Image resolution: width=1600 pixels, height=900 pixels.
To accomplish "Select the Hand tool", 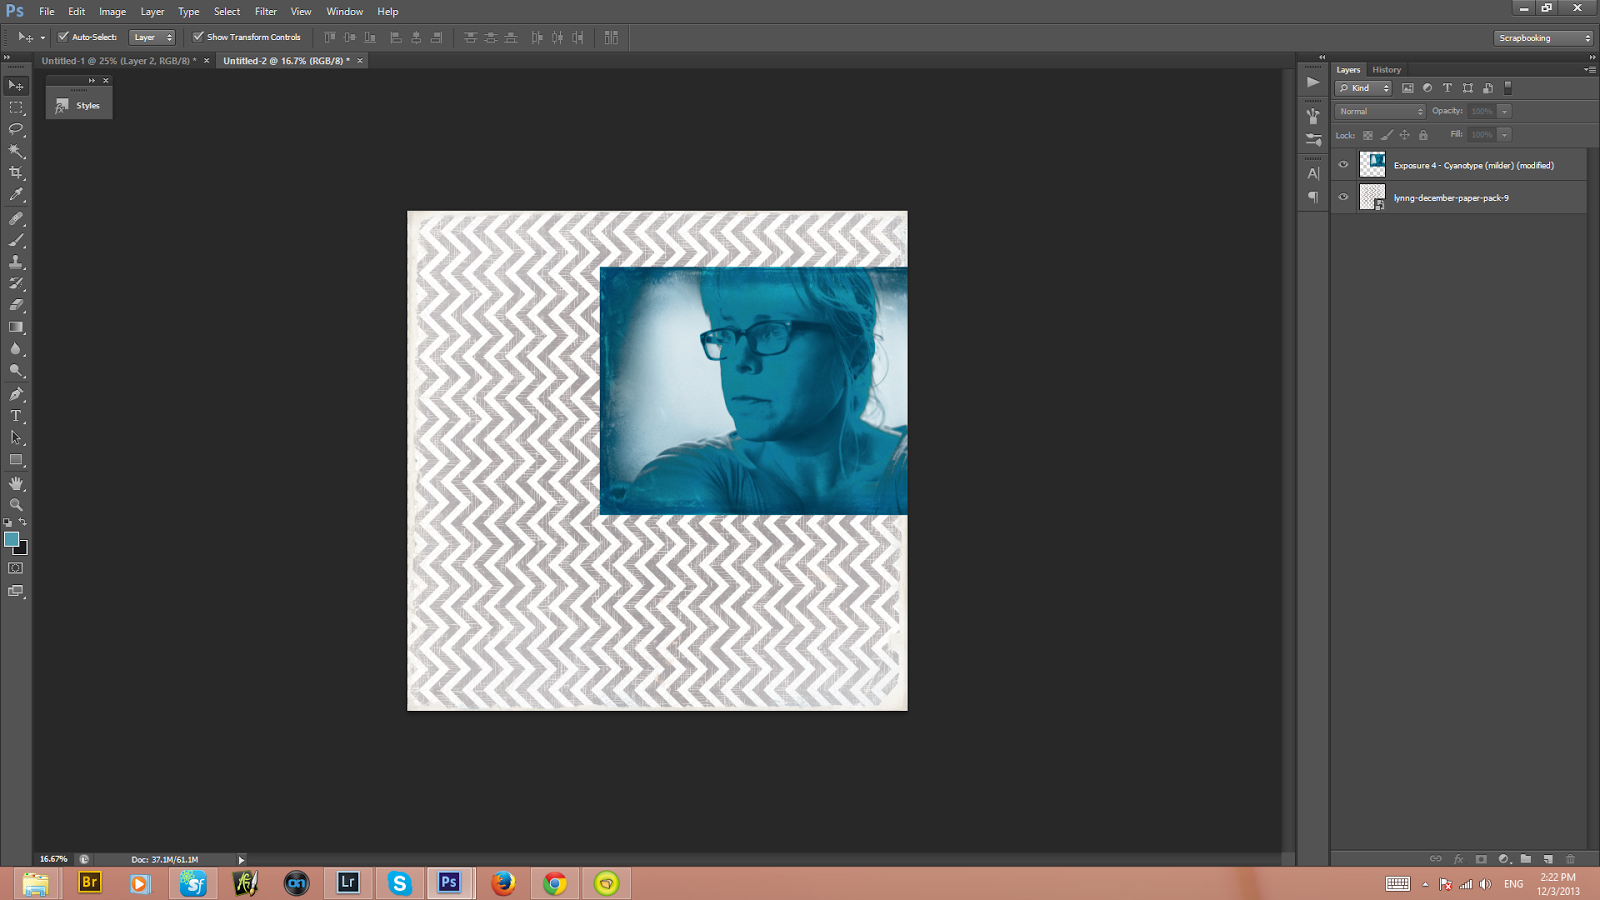I will tap(16, 484).
